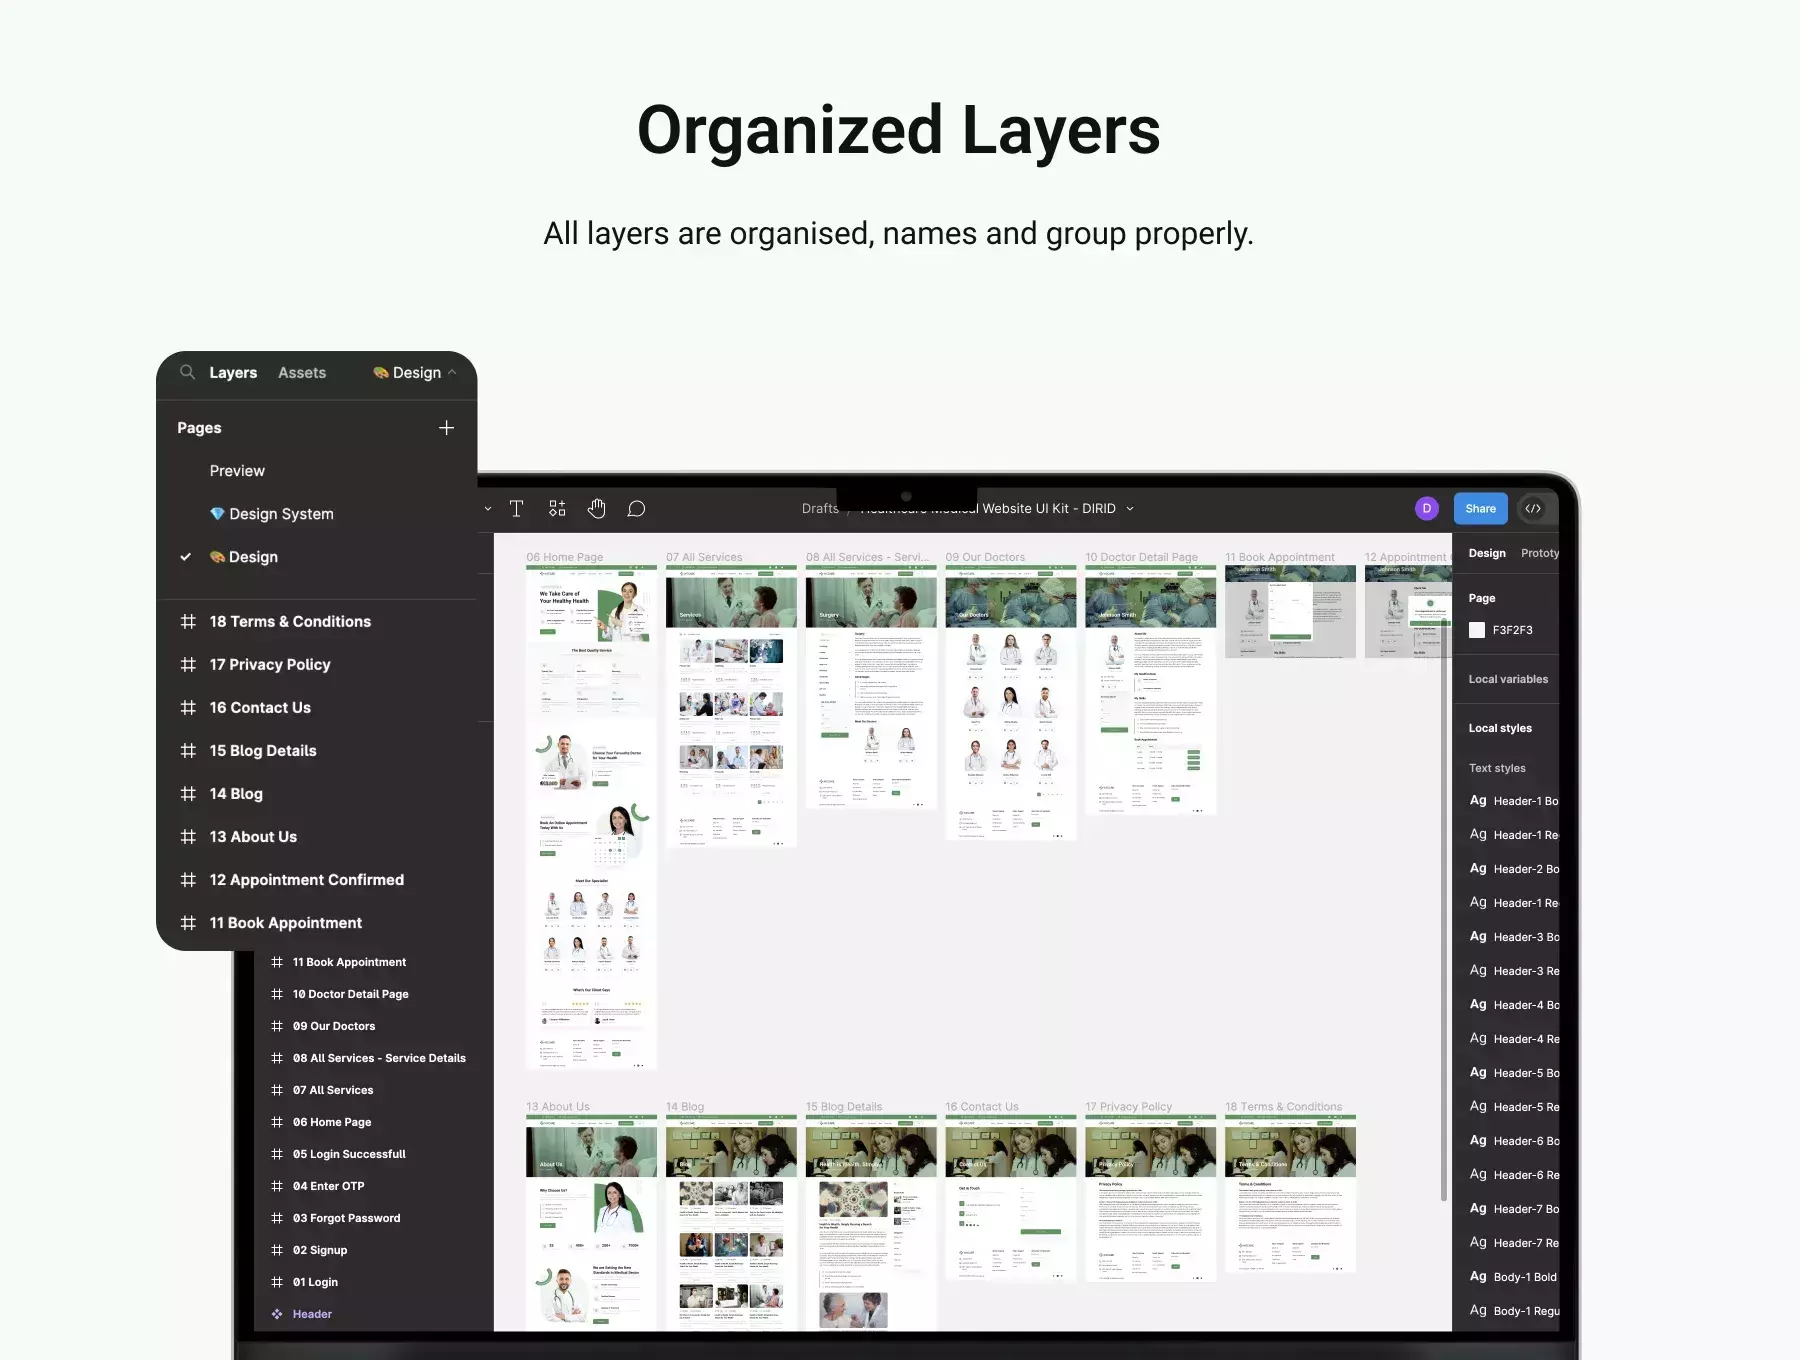Screen dimensions: 1800x1360
Task: Click checkmark beside the Design page
Action: point(185,557)
